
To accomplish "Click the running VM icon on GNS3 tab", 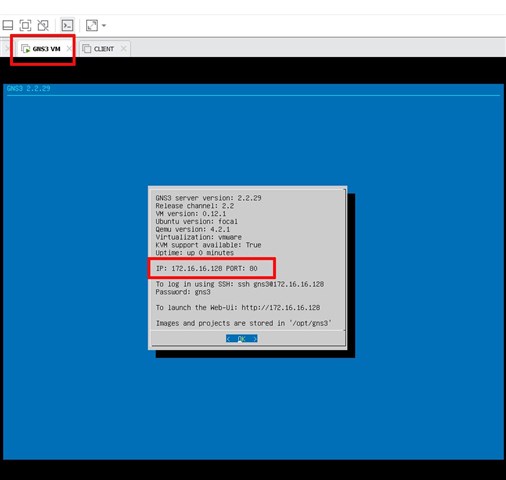I will (25, 49).
